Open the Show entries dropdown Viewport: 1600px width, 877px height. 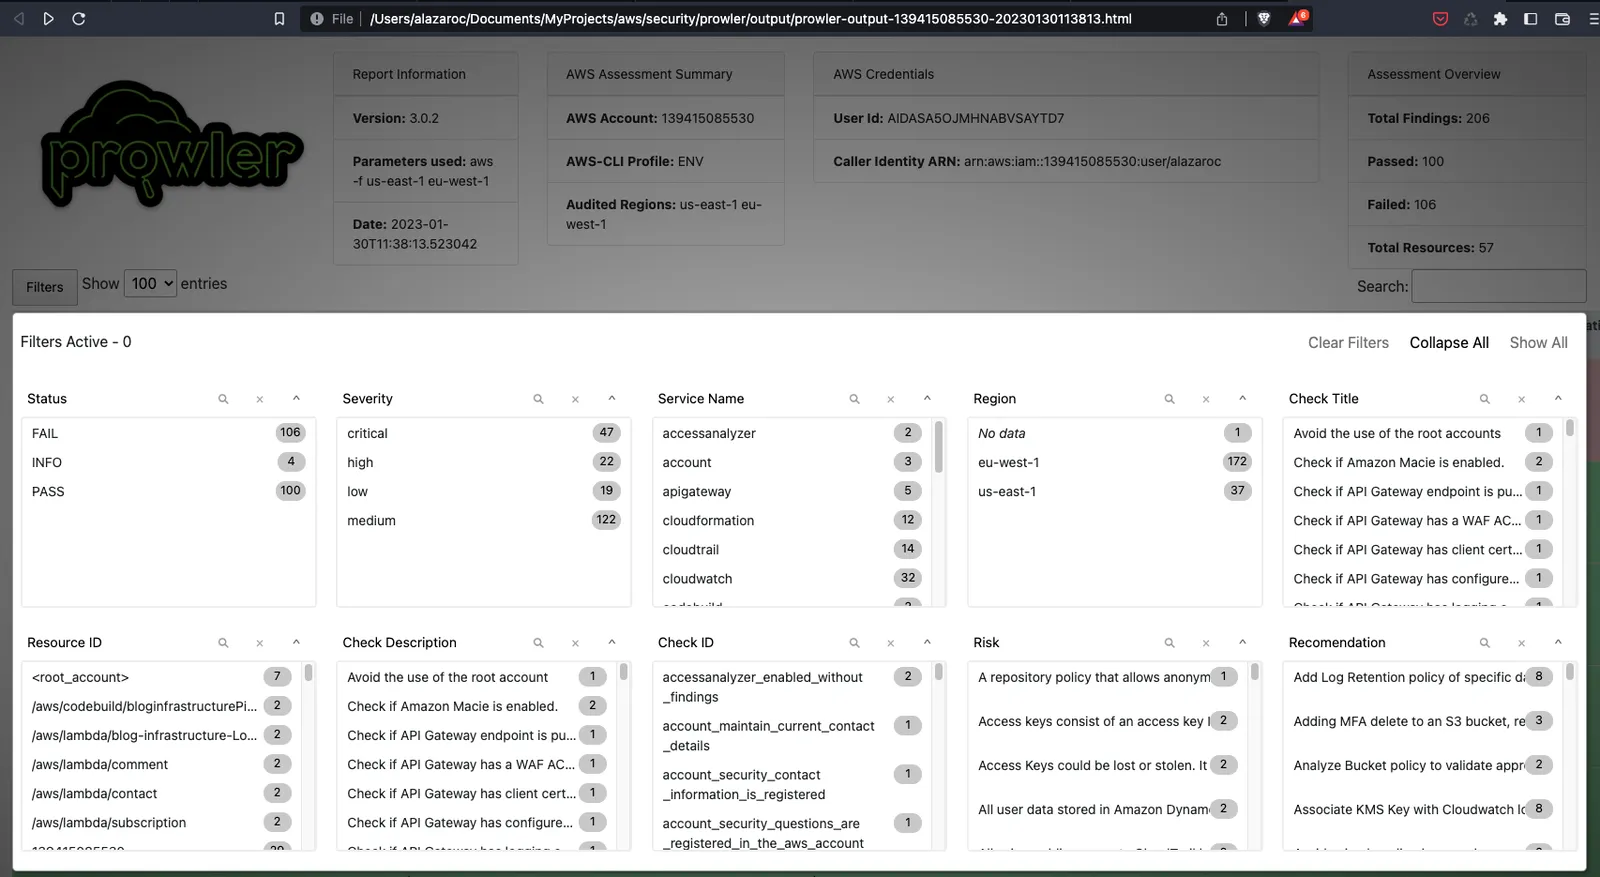point(150,284)
